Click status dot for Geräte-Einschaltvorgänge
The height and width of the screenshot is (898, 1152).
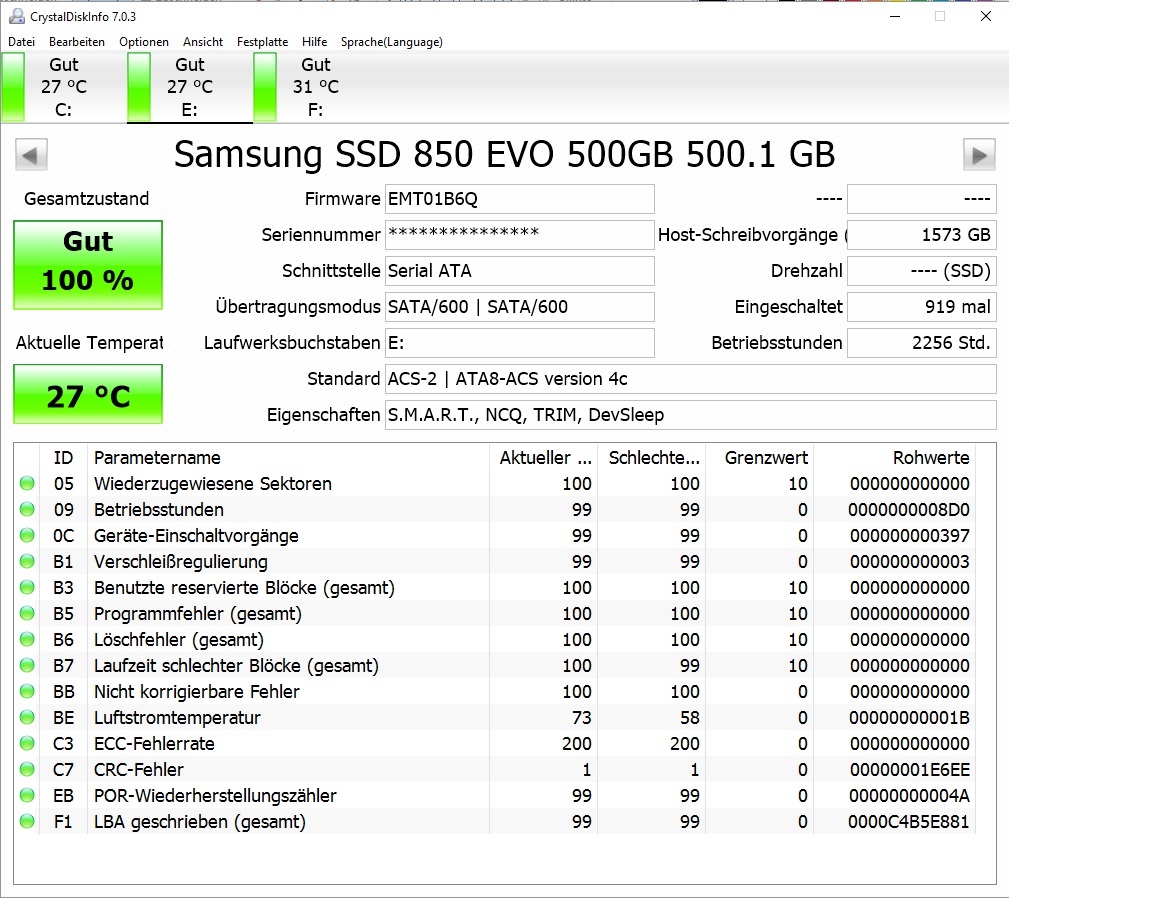27,535
